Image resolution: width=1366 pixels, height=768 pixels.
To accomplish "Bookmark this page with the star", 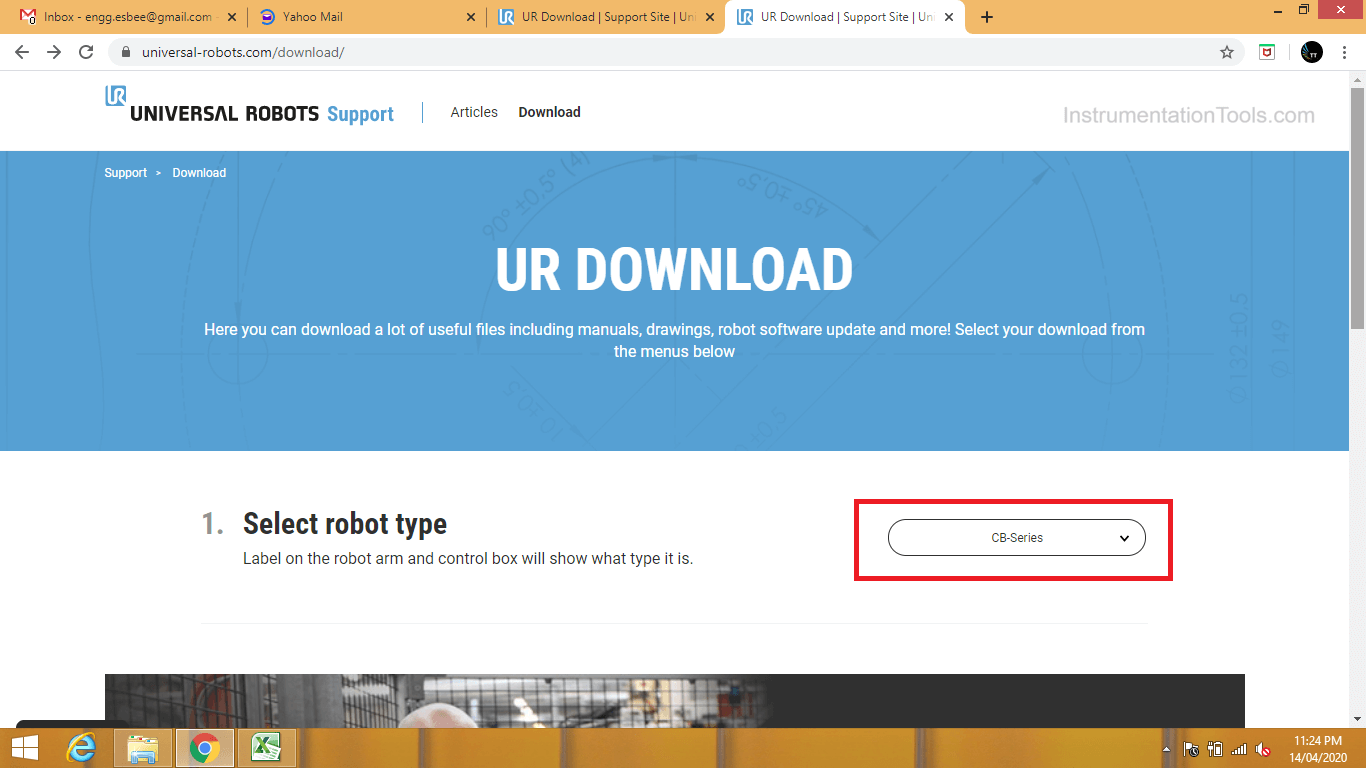I will (x=1227, y=52).
